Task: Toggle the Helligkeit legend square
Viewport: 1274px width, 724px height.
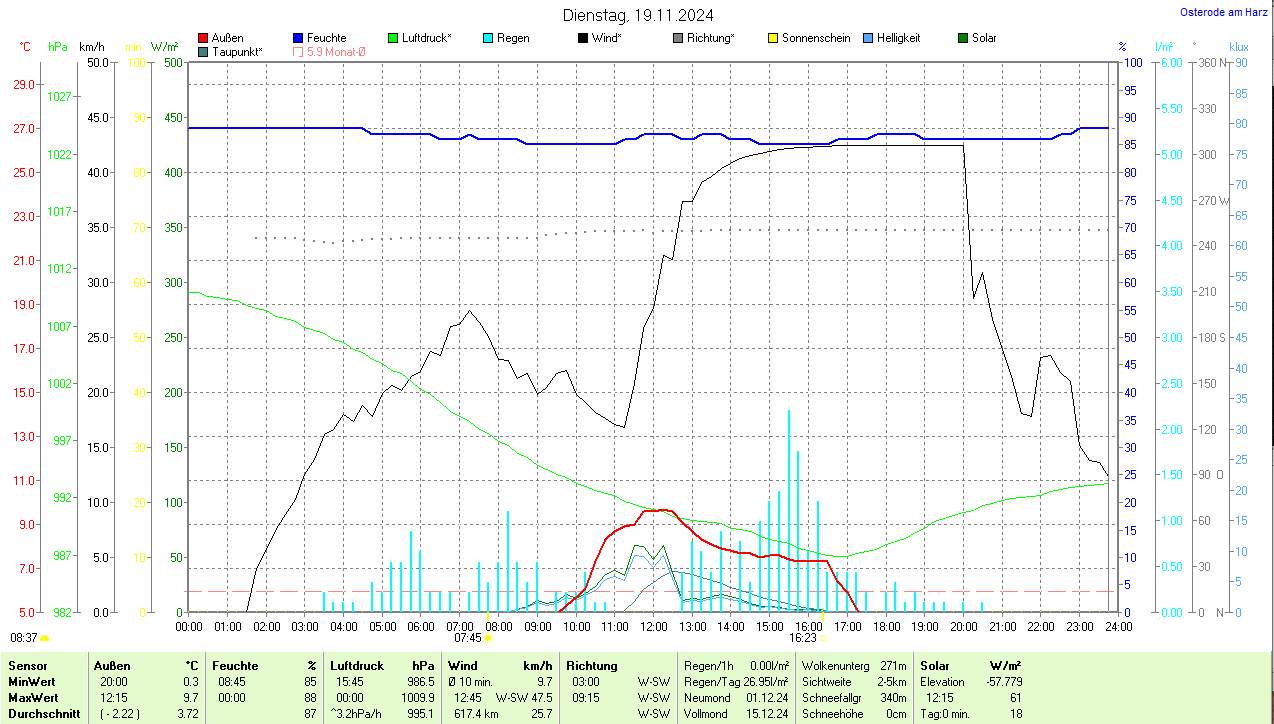Action: (x=868, y=38)
